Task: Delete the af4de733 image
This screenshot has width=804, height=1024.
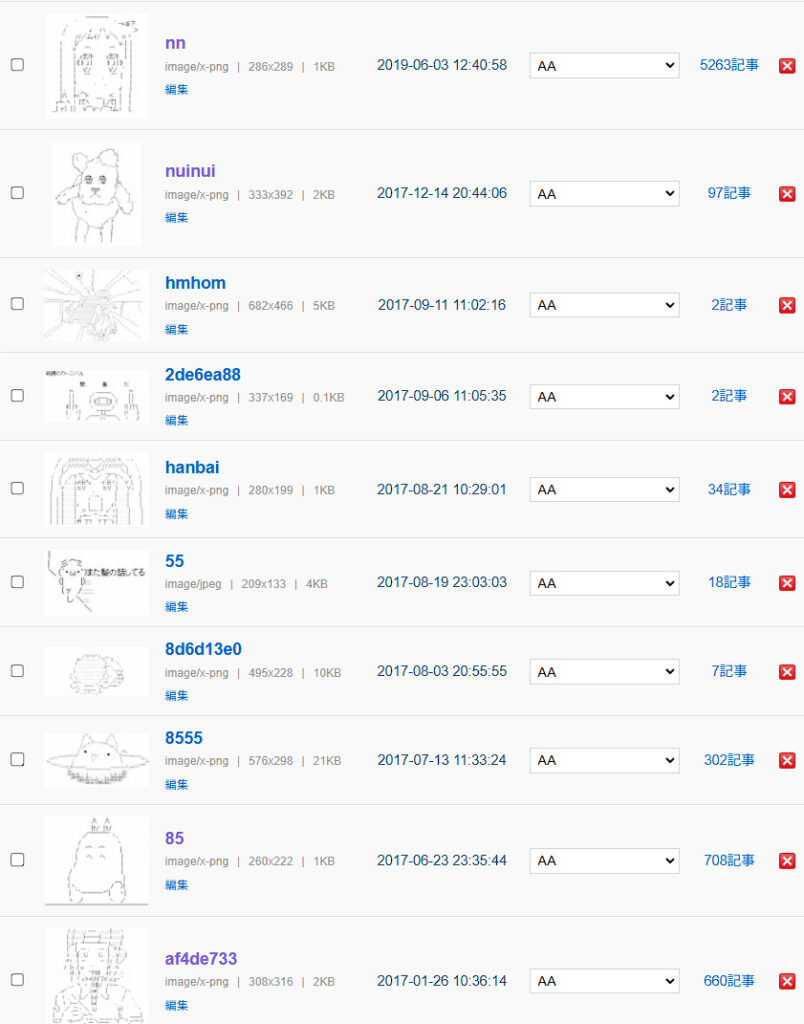Action: (787, 982)
